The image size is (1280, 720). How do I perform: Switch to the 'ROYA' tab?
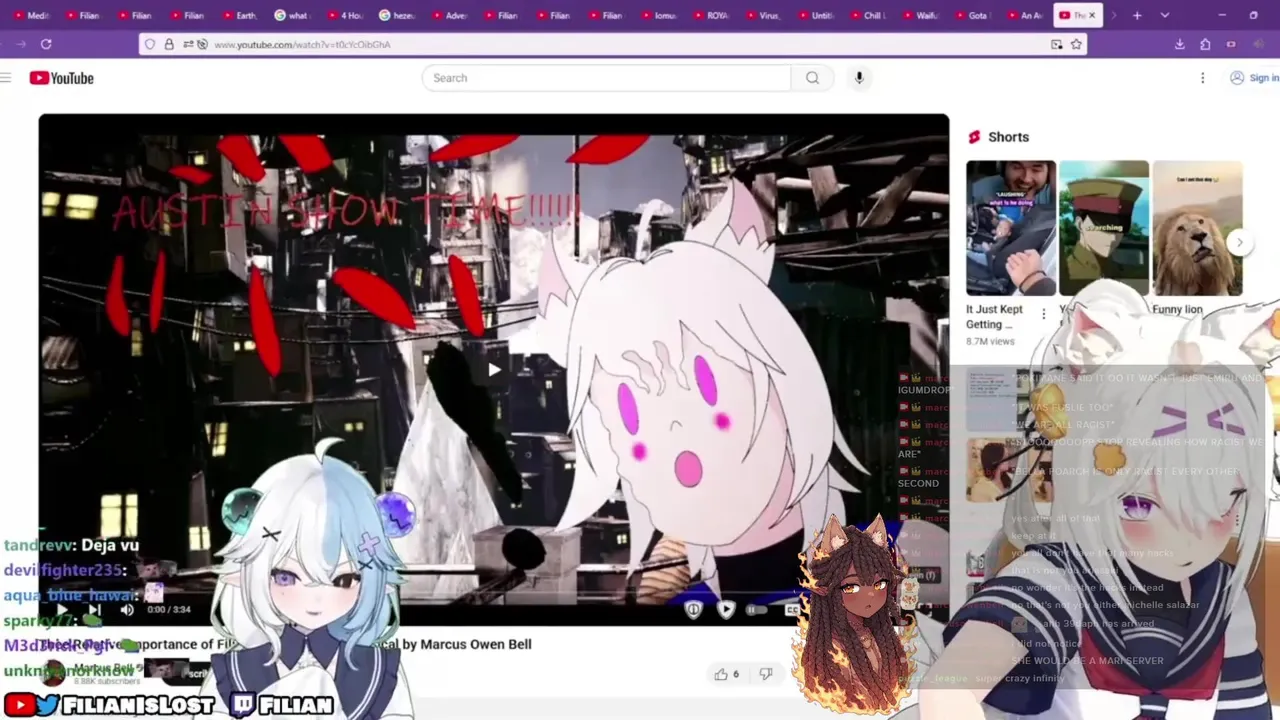[711, 15]
